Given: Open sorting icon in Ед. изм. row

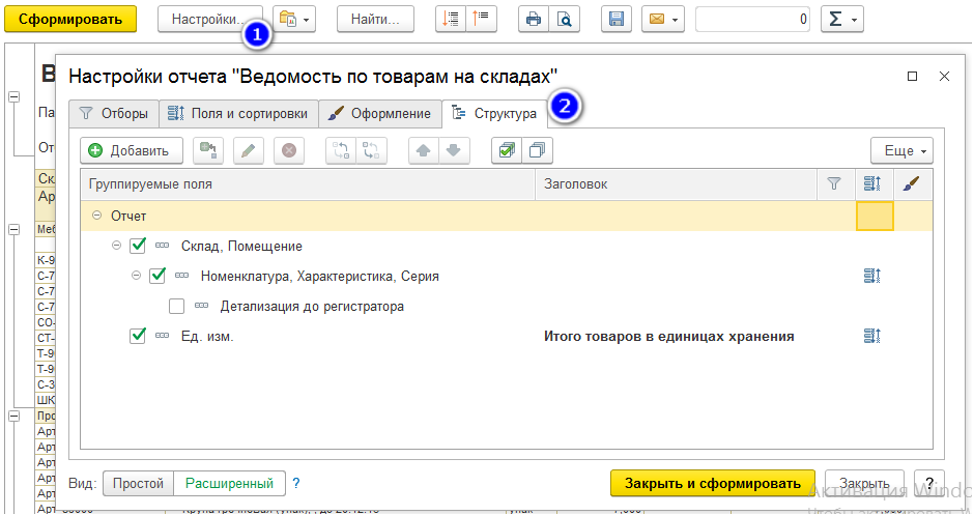Looking at the screenshot, I should (872, 336).
